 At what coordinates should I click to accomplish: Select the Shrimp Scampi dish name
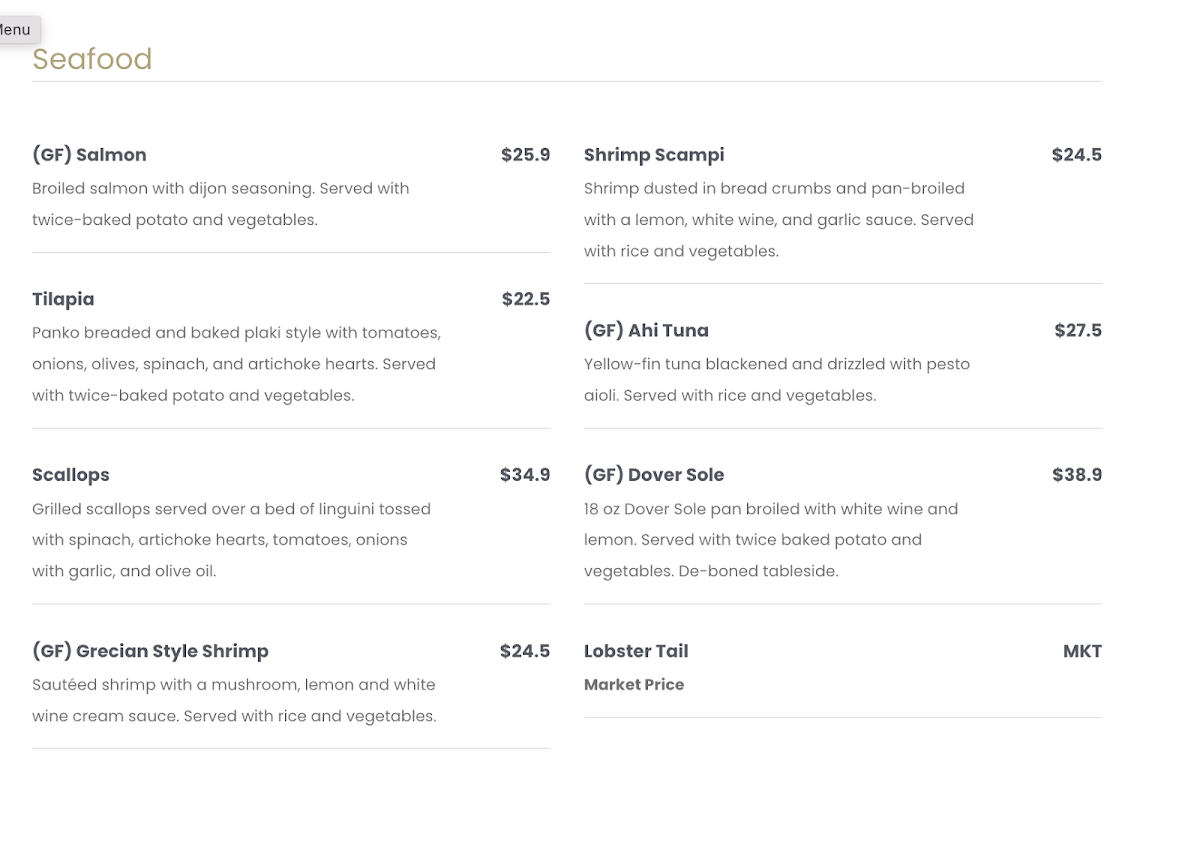click(654, 155)
